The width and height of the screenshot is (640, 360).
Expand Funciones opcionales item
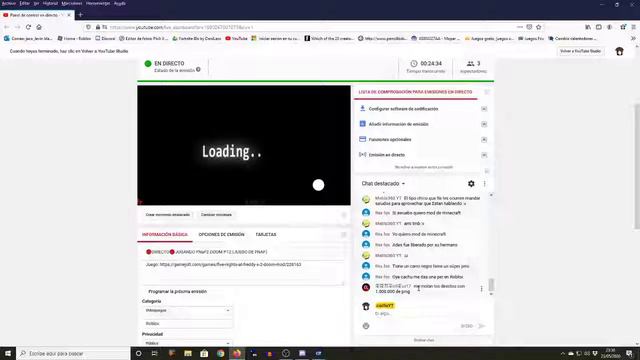[x=484, y=140]
